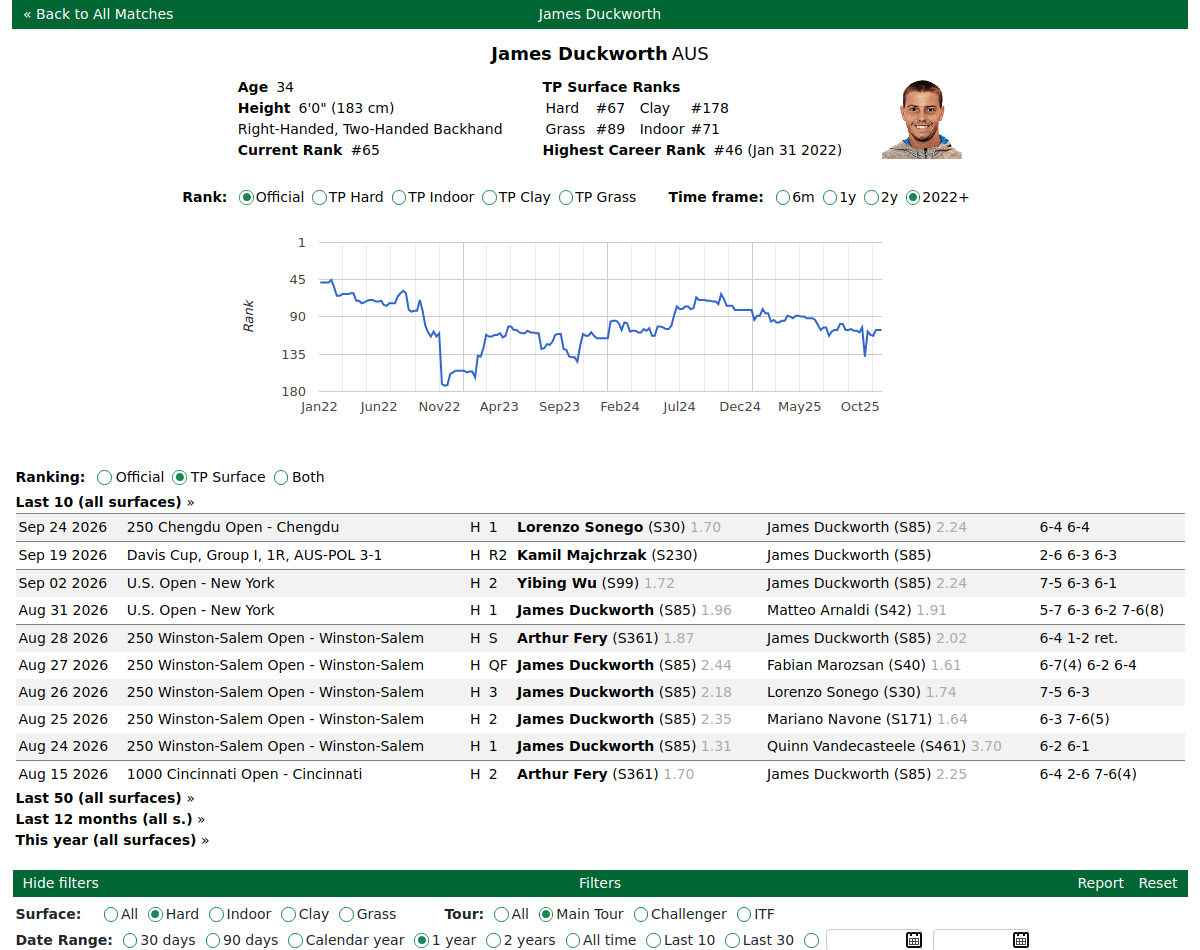The image size is (1200, 950).
Task: Set the date range to All time
Action: point(573,940)
